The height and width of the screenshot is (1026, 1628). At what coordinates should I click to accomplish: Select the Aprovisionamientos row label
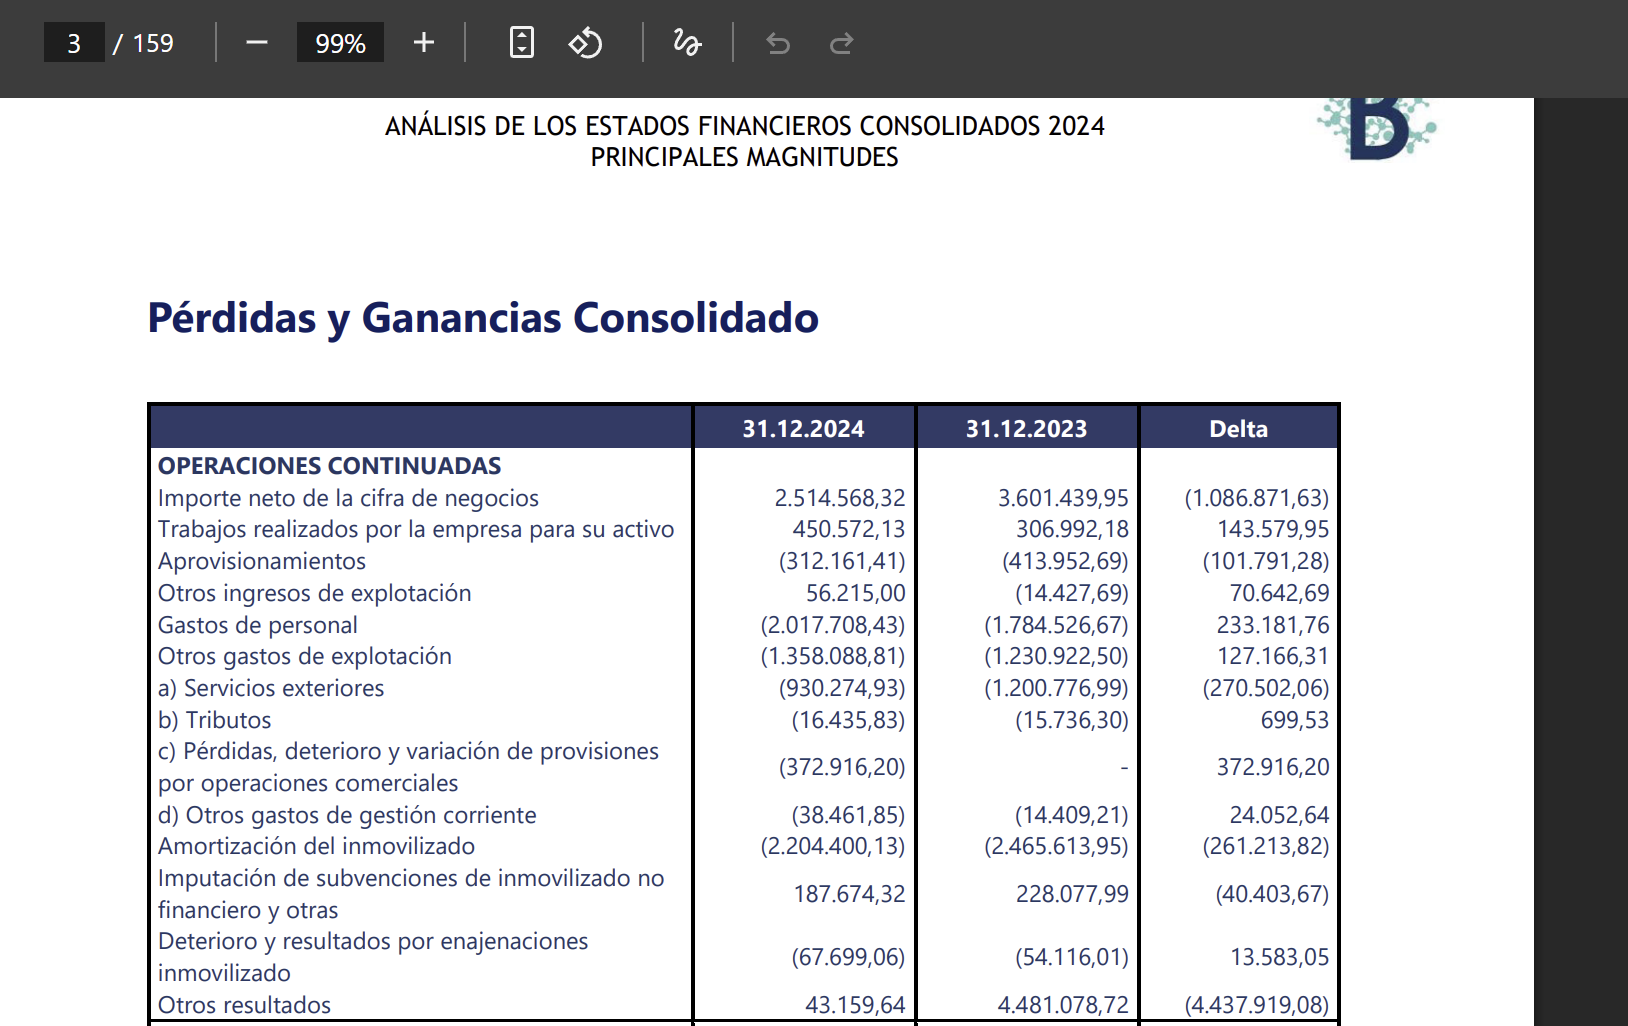click(262, 561)
